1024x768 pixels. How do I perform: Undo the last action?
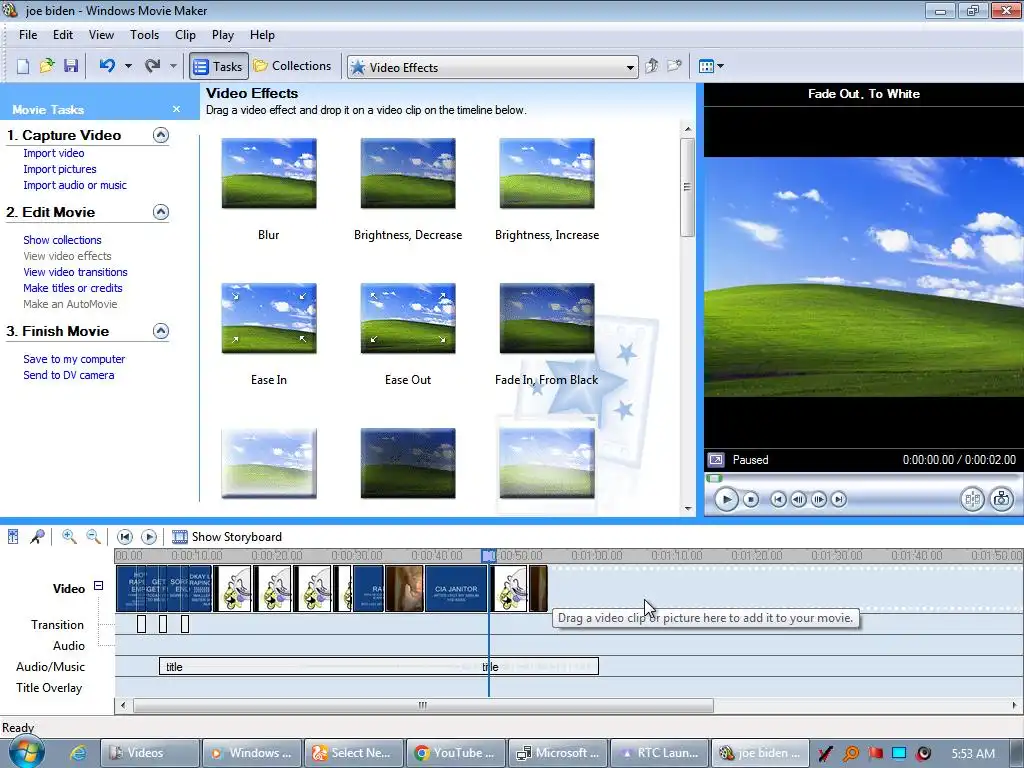(107, 66)
